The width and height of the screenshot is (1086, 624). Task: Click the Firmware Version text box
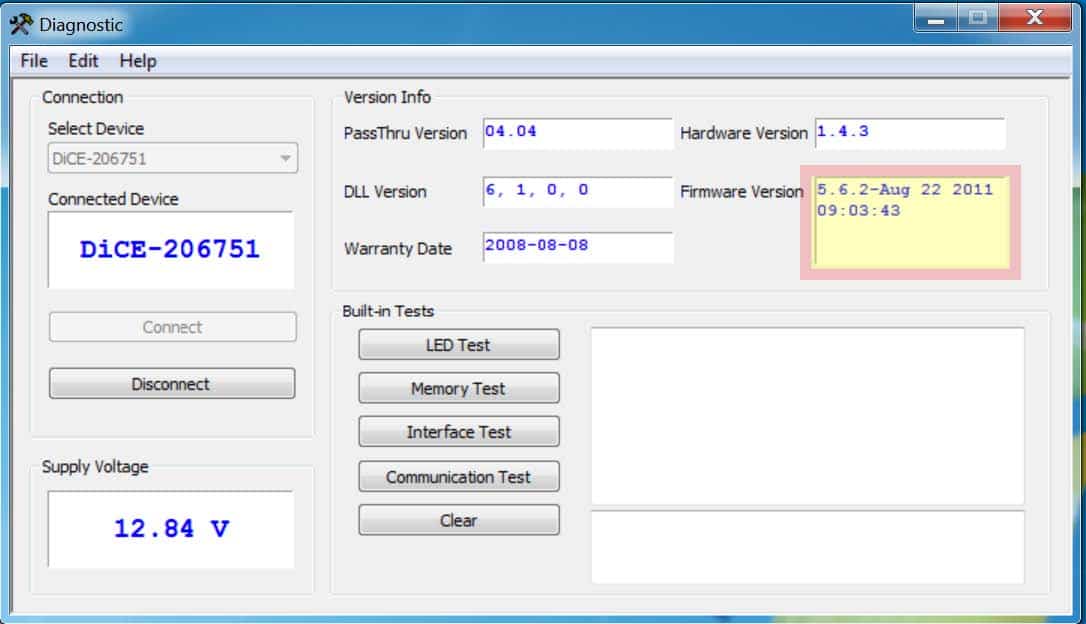point(911,222)
